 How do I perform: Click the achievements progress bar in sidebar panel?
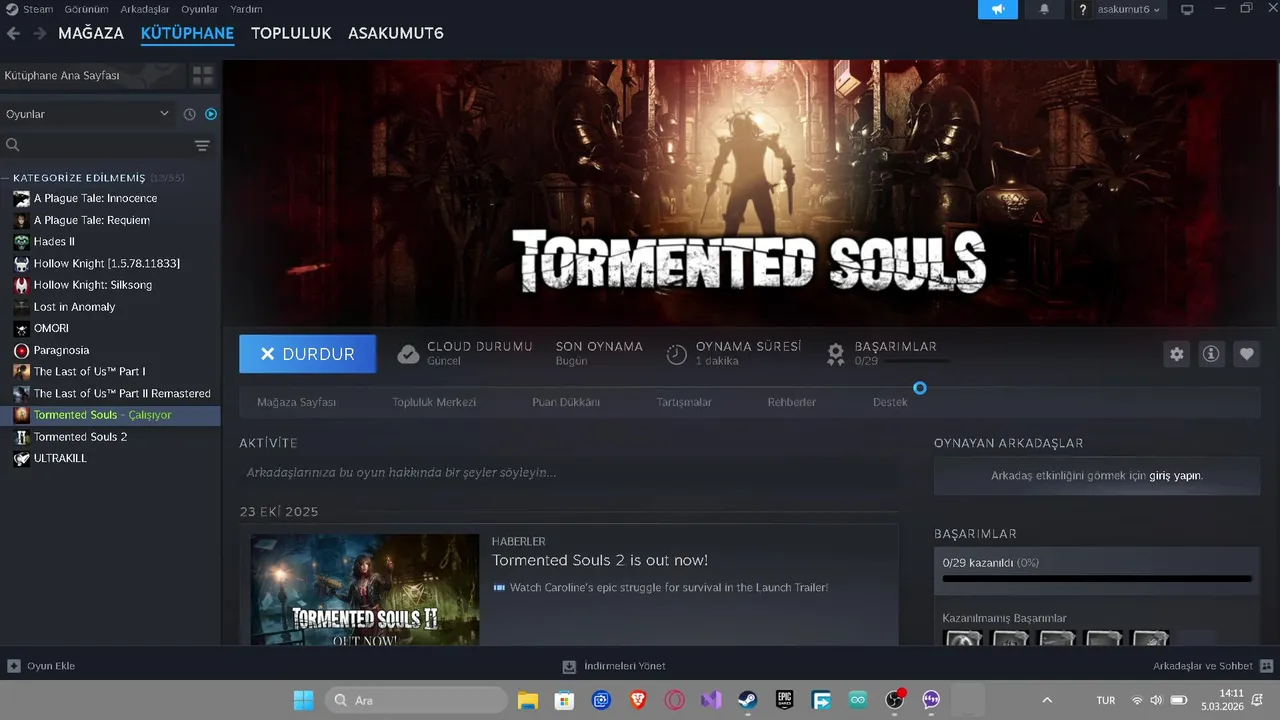click(1097, 578)
